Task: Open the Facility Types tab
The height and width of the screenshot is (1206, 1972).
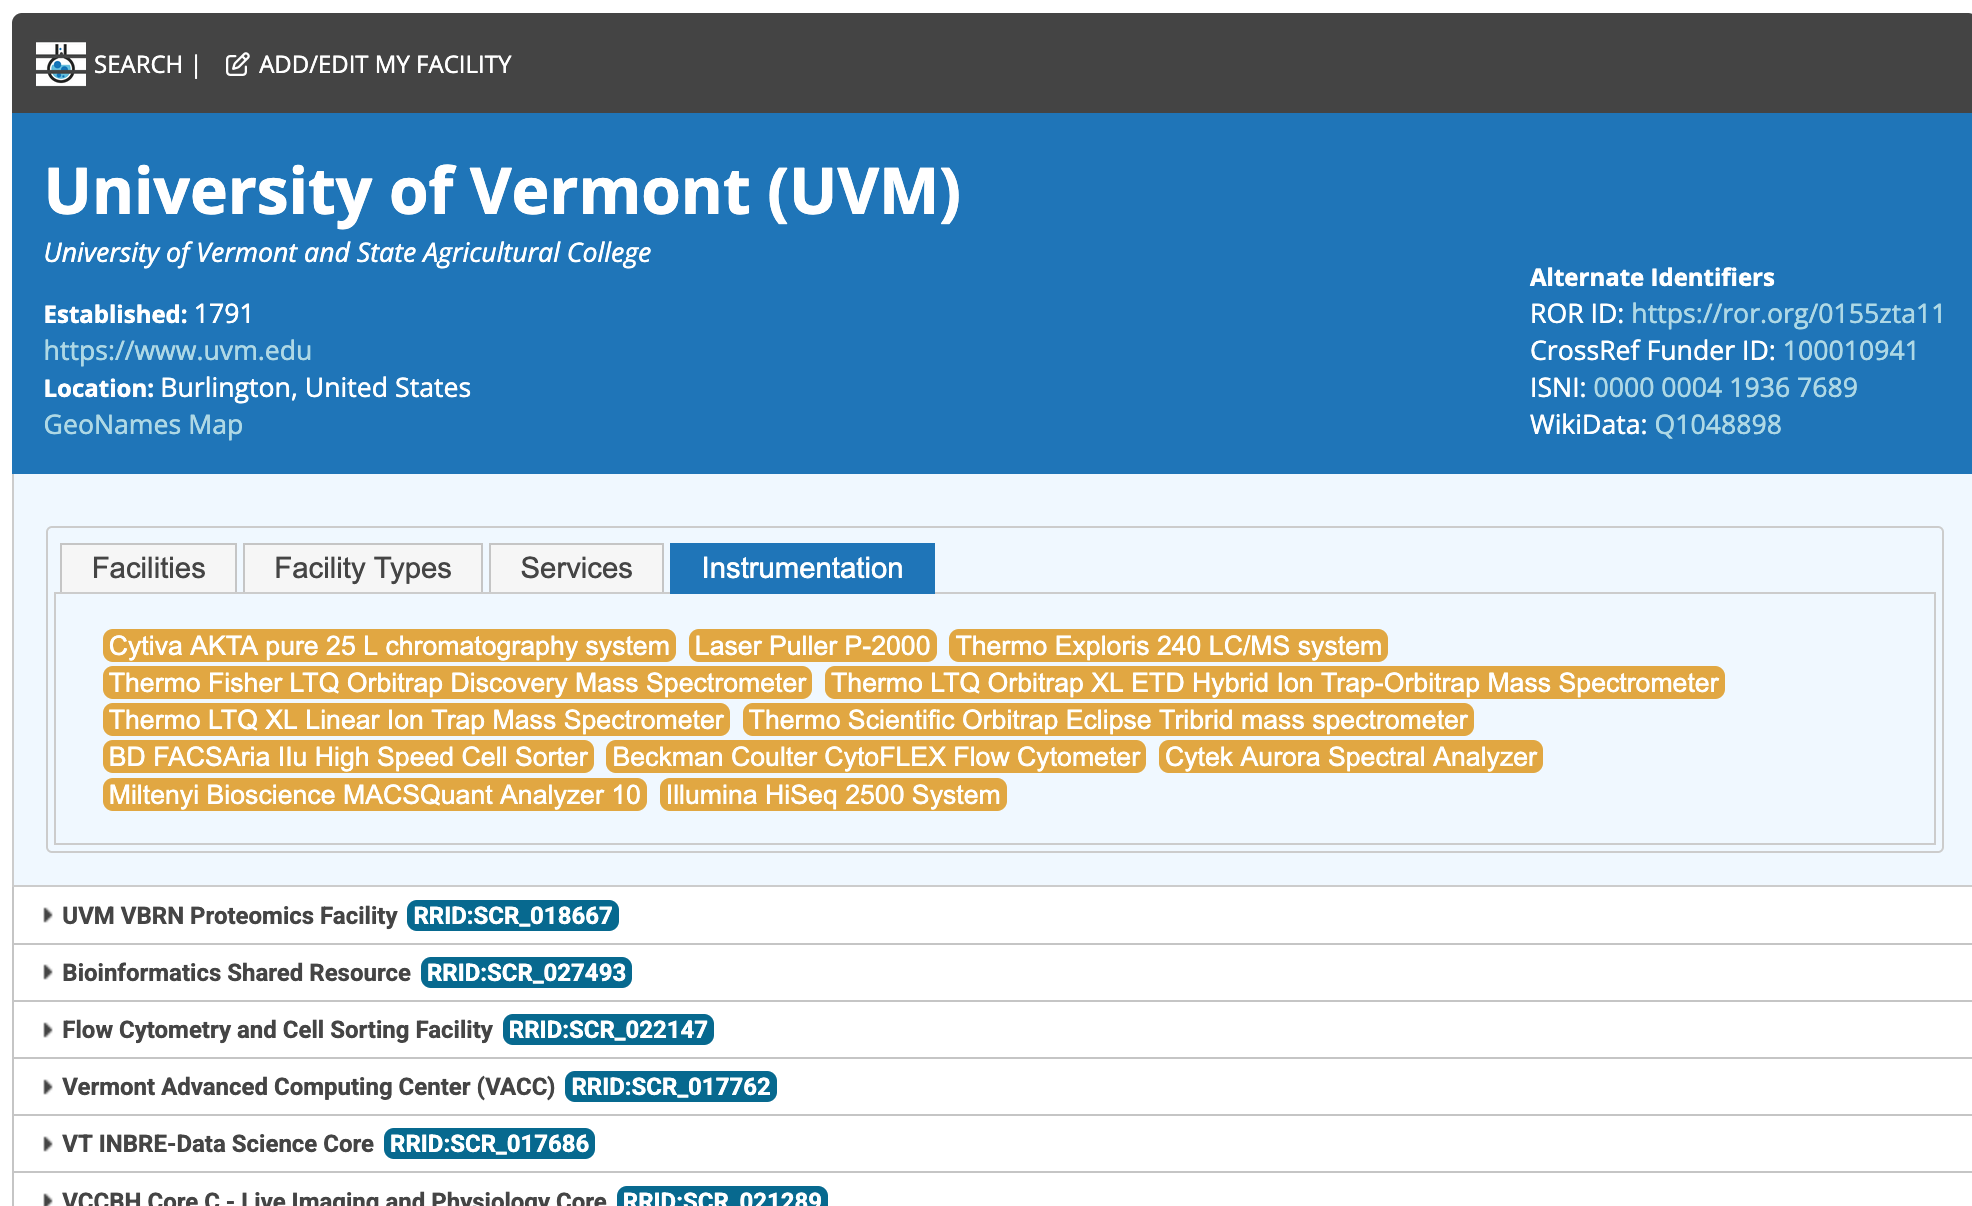Action: click(362, 568)
